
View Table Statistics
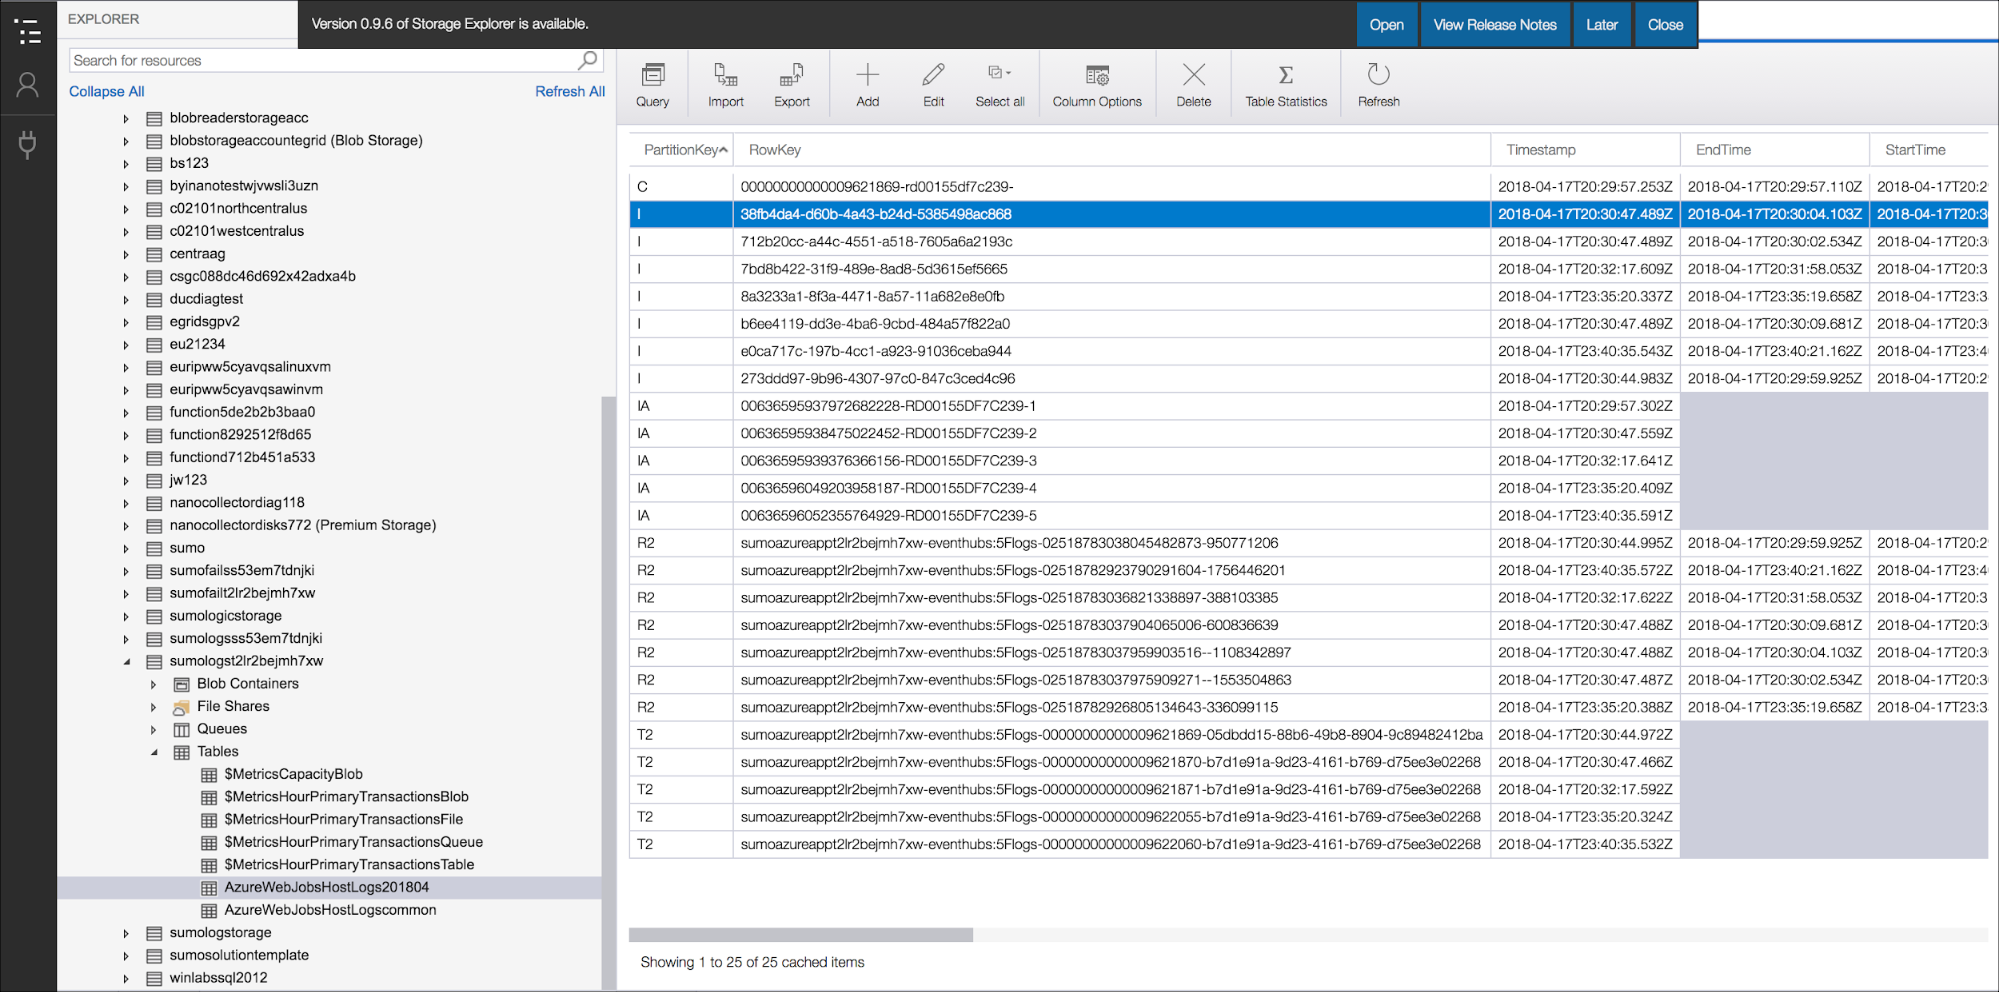[1285, 83]
